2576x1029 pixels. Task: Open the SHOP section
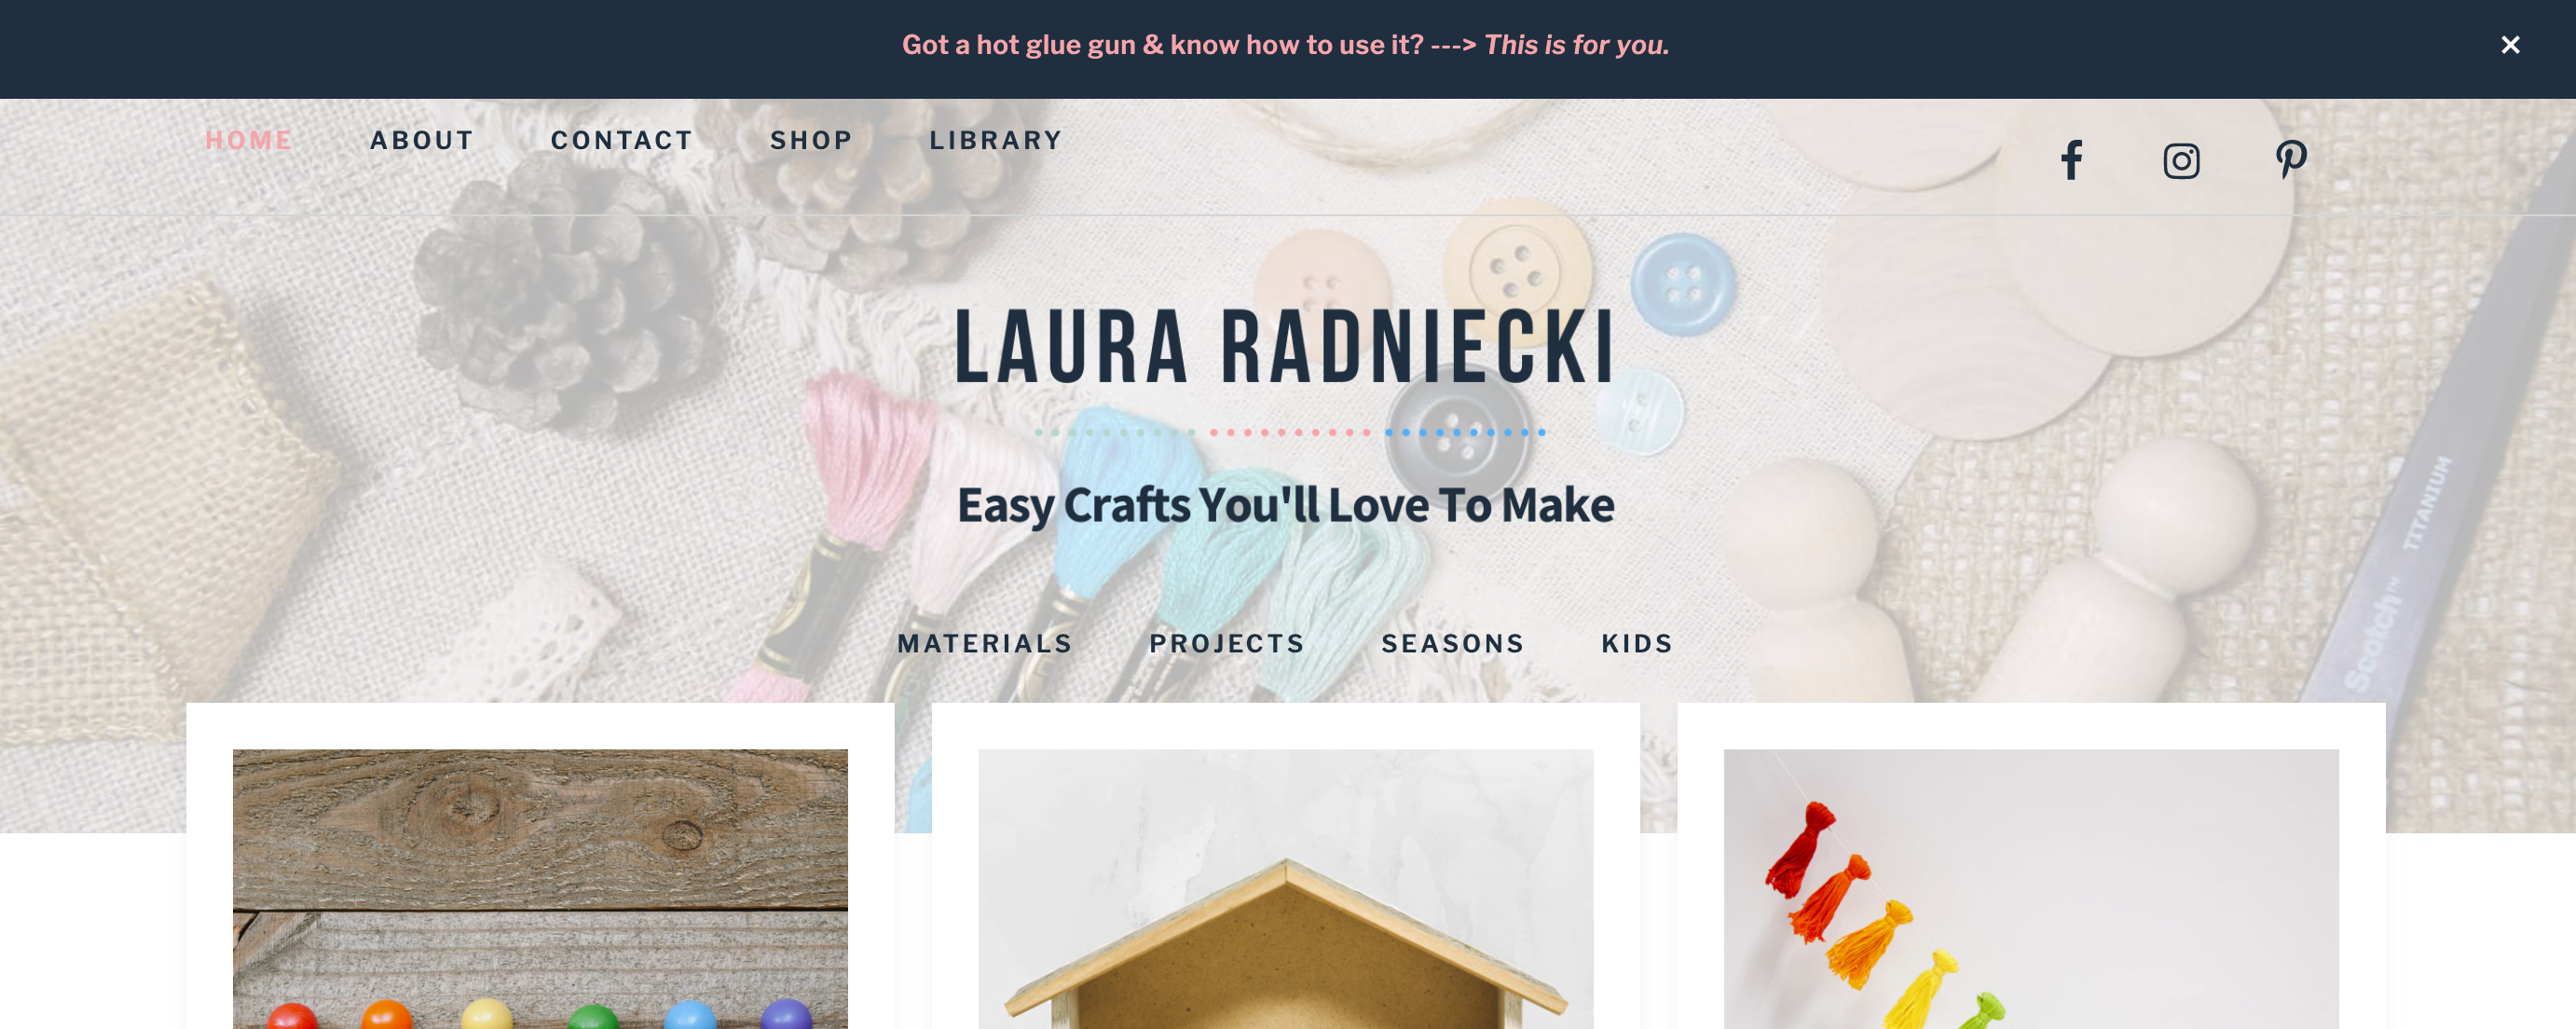(x=812, y=140)
